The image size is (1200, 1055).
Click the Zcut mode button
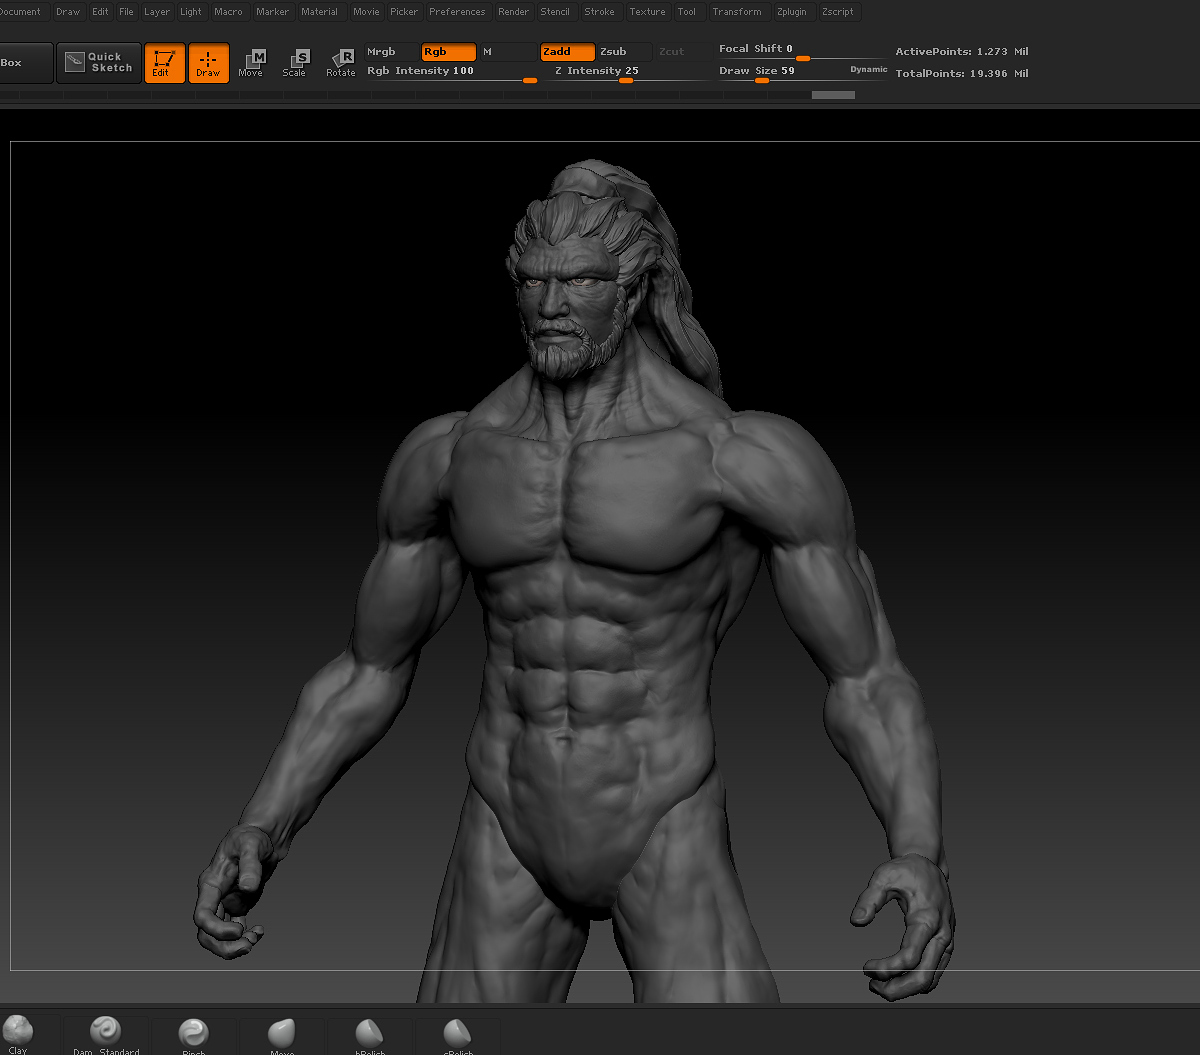(682, 52)
